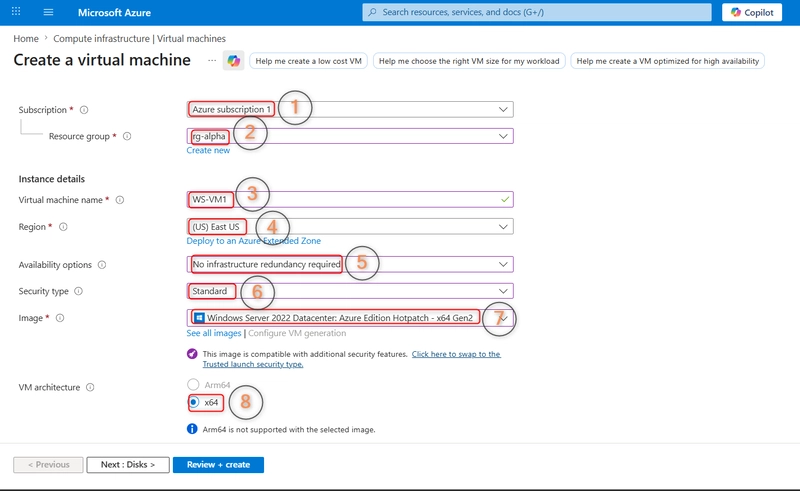Click the Previous button
800x491 pixels.
(48, 464)
